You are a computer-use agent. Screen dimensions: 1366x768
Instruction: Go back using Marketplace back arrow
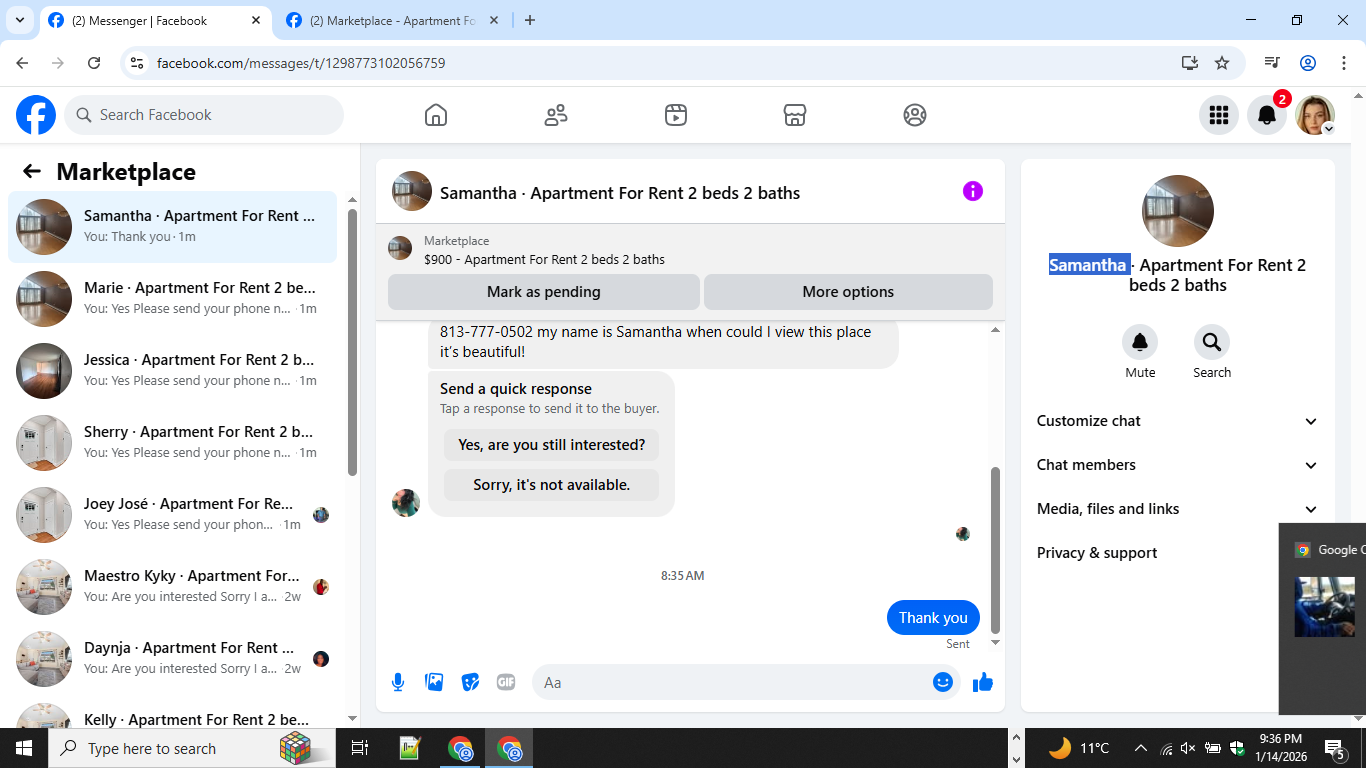click(x=32, y=171)
